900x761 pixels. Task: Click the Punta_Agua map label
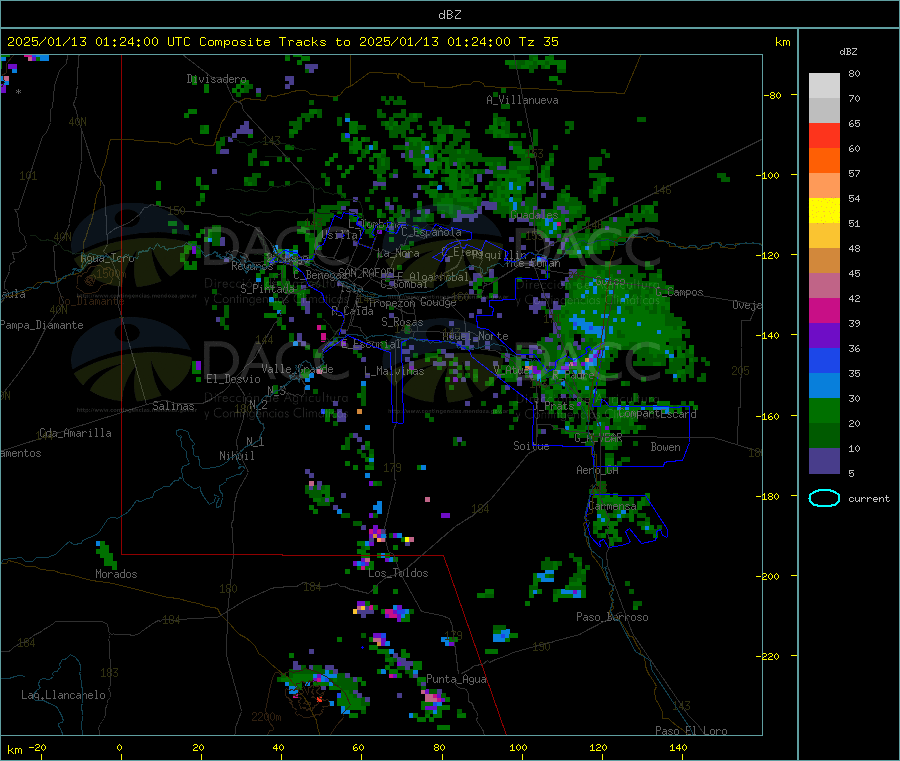(456, 680)
